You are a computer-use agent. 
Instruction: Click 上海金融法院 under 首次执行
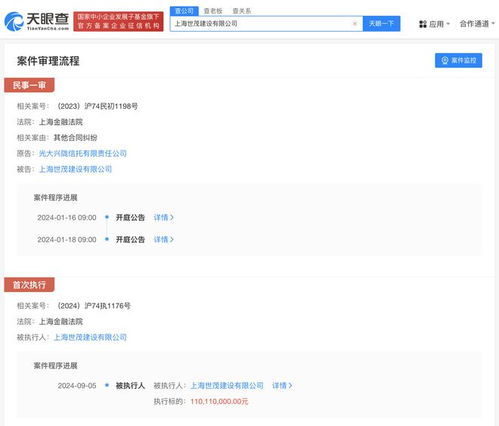tap(61, 322)
